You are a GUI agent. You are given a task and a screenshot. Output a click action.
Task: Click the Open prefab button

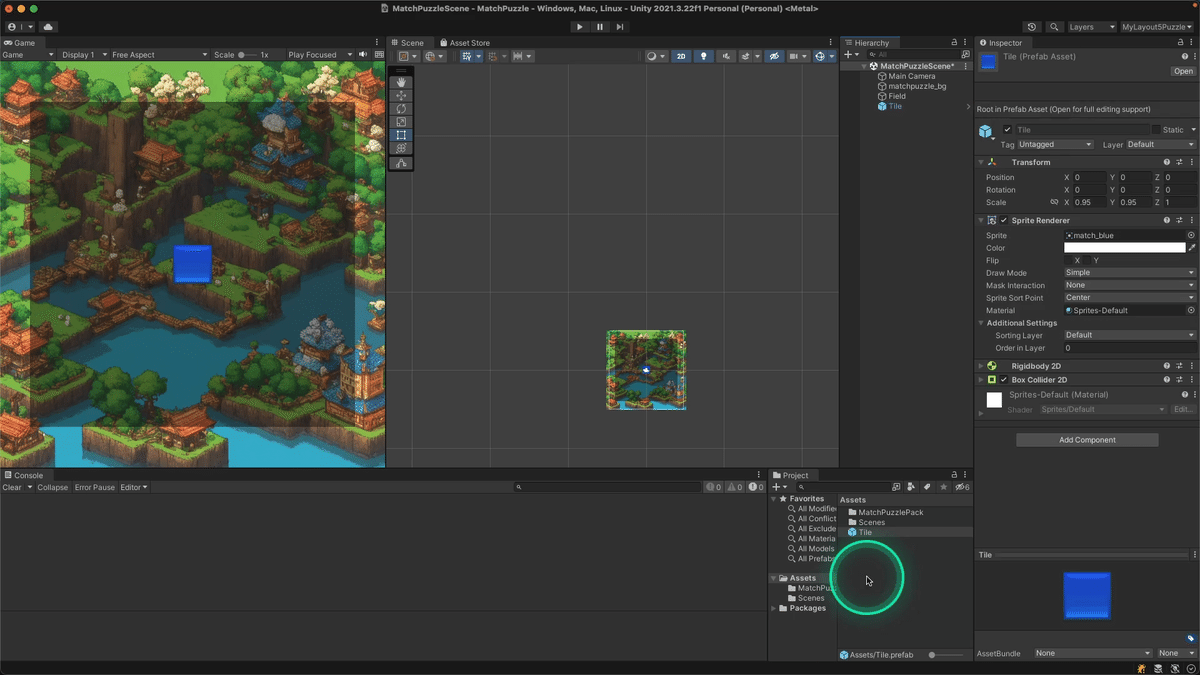pos(1183,71)
